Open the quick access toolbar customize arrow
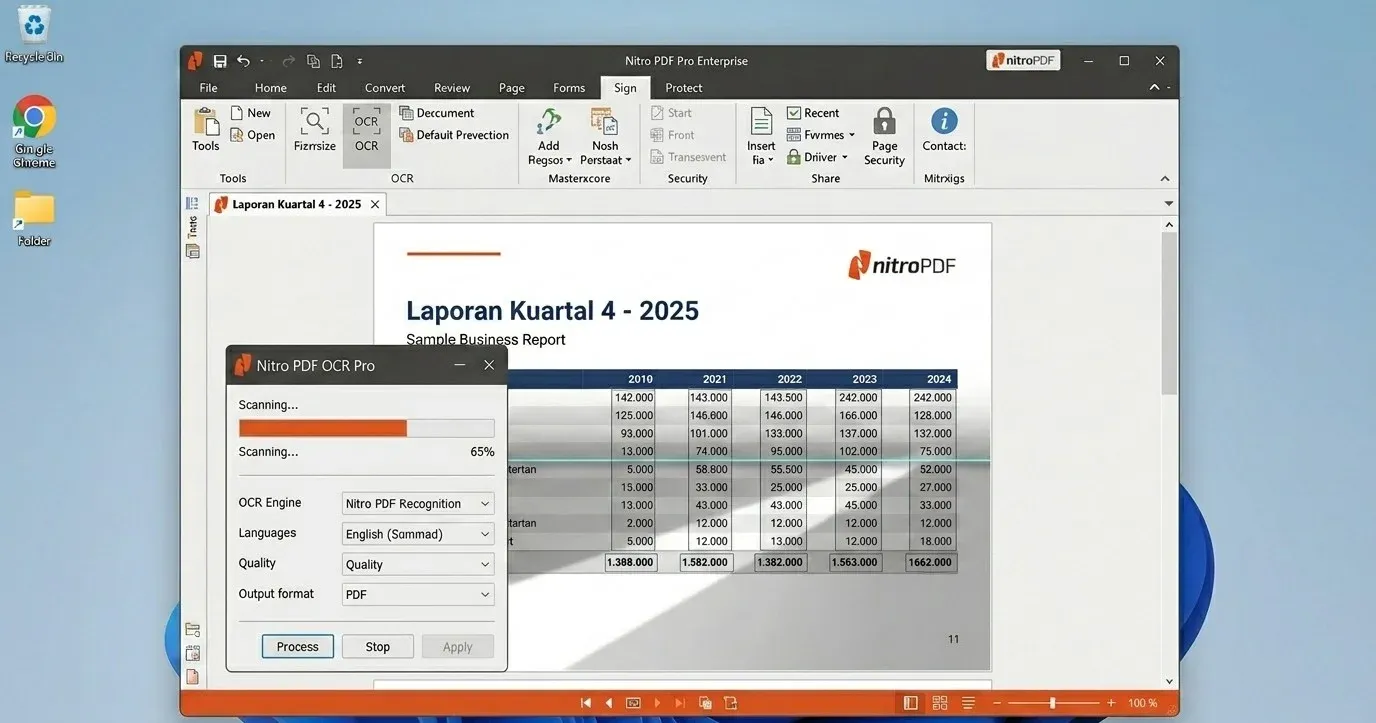Image resolution: width=1376 pixels, height=723 pixels. pyautogui.click(x=360, y=61)
